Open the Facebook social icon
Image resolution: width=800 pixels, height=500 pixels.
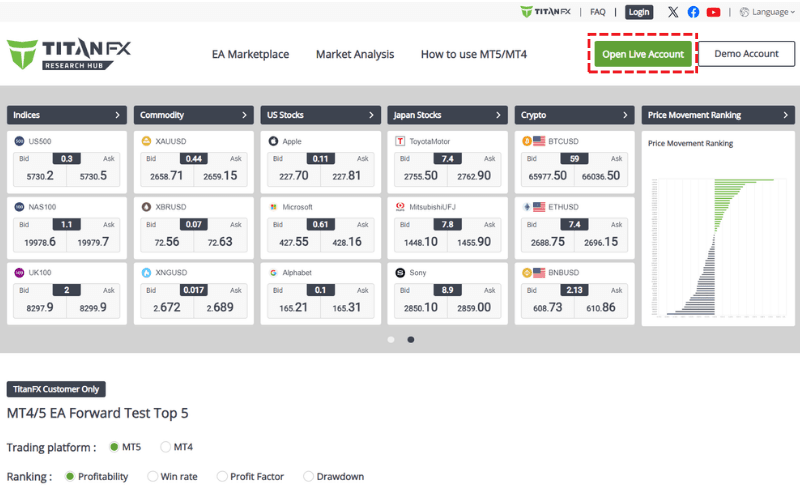point(693,12)
